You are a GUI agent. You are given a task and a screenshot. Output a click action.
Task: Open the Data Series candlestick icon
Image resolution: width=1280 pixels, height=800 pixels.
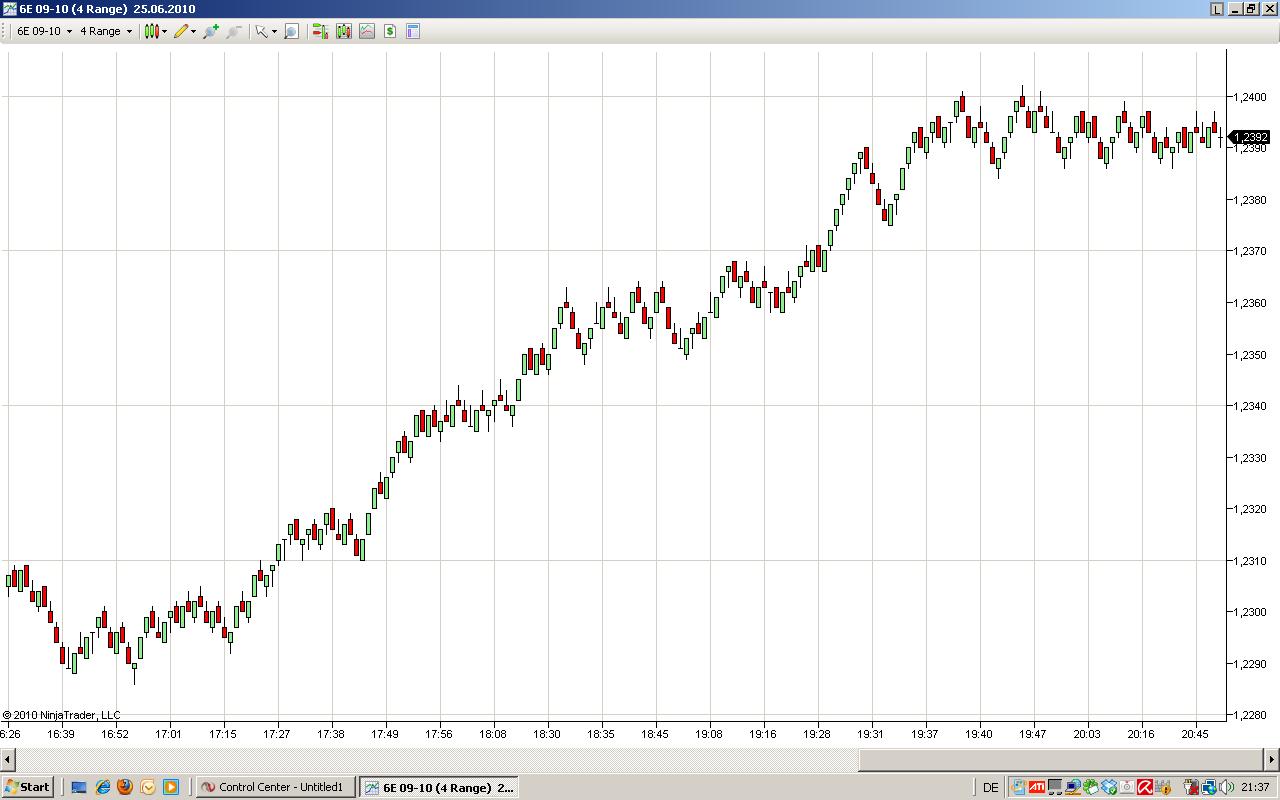pyautogui.click(x=344, y=31)
